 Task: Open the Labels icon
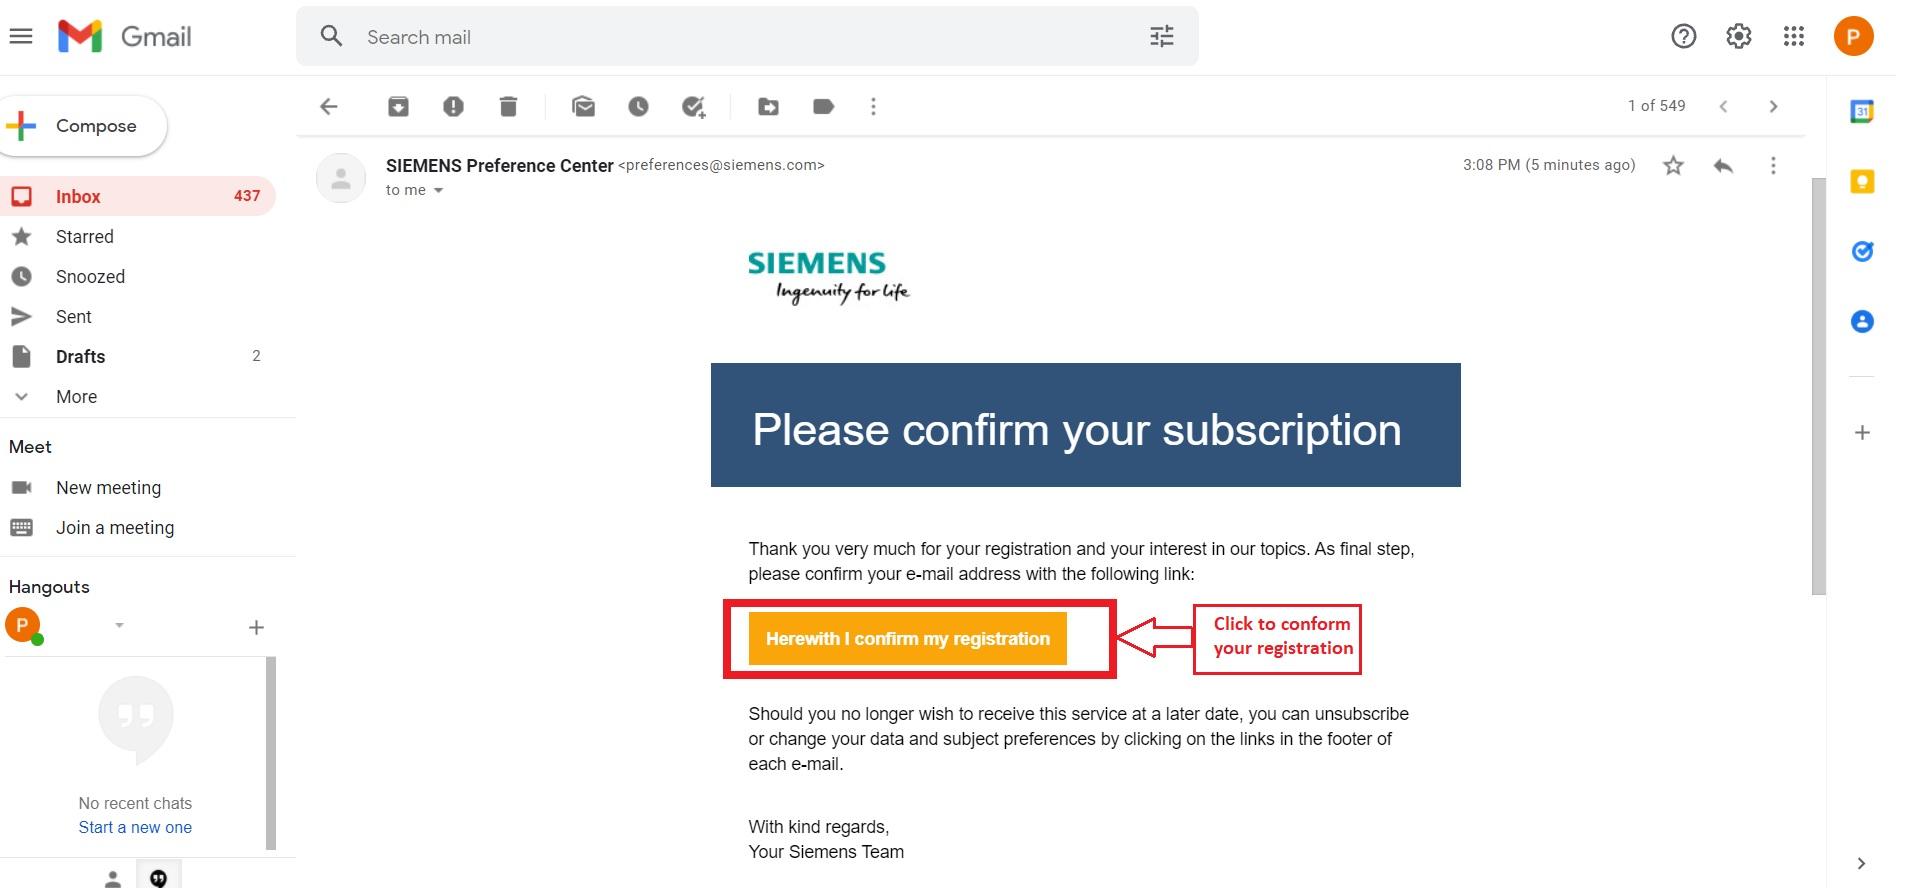point(823,106)
